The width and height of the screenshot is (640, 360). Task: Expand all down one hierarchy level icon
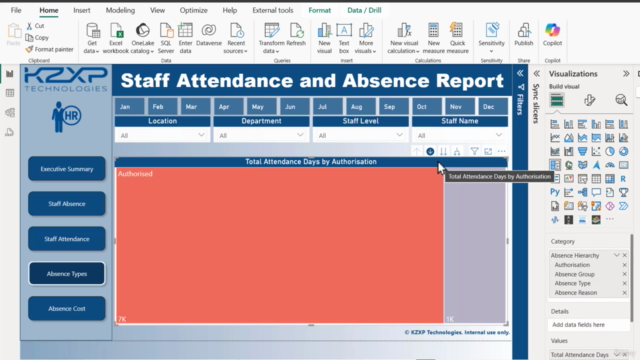457,151
